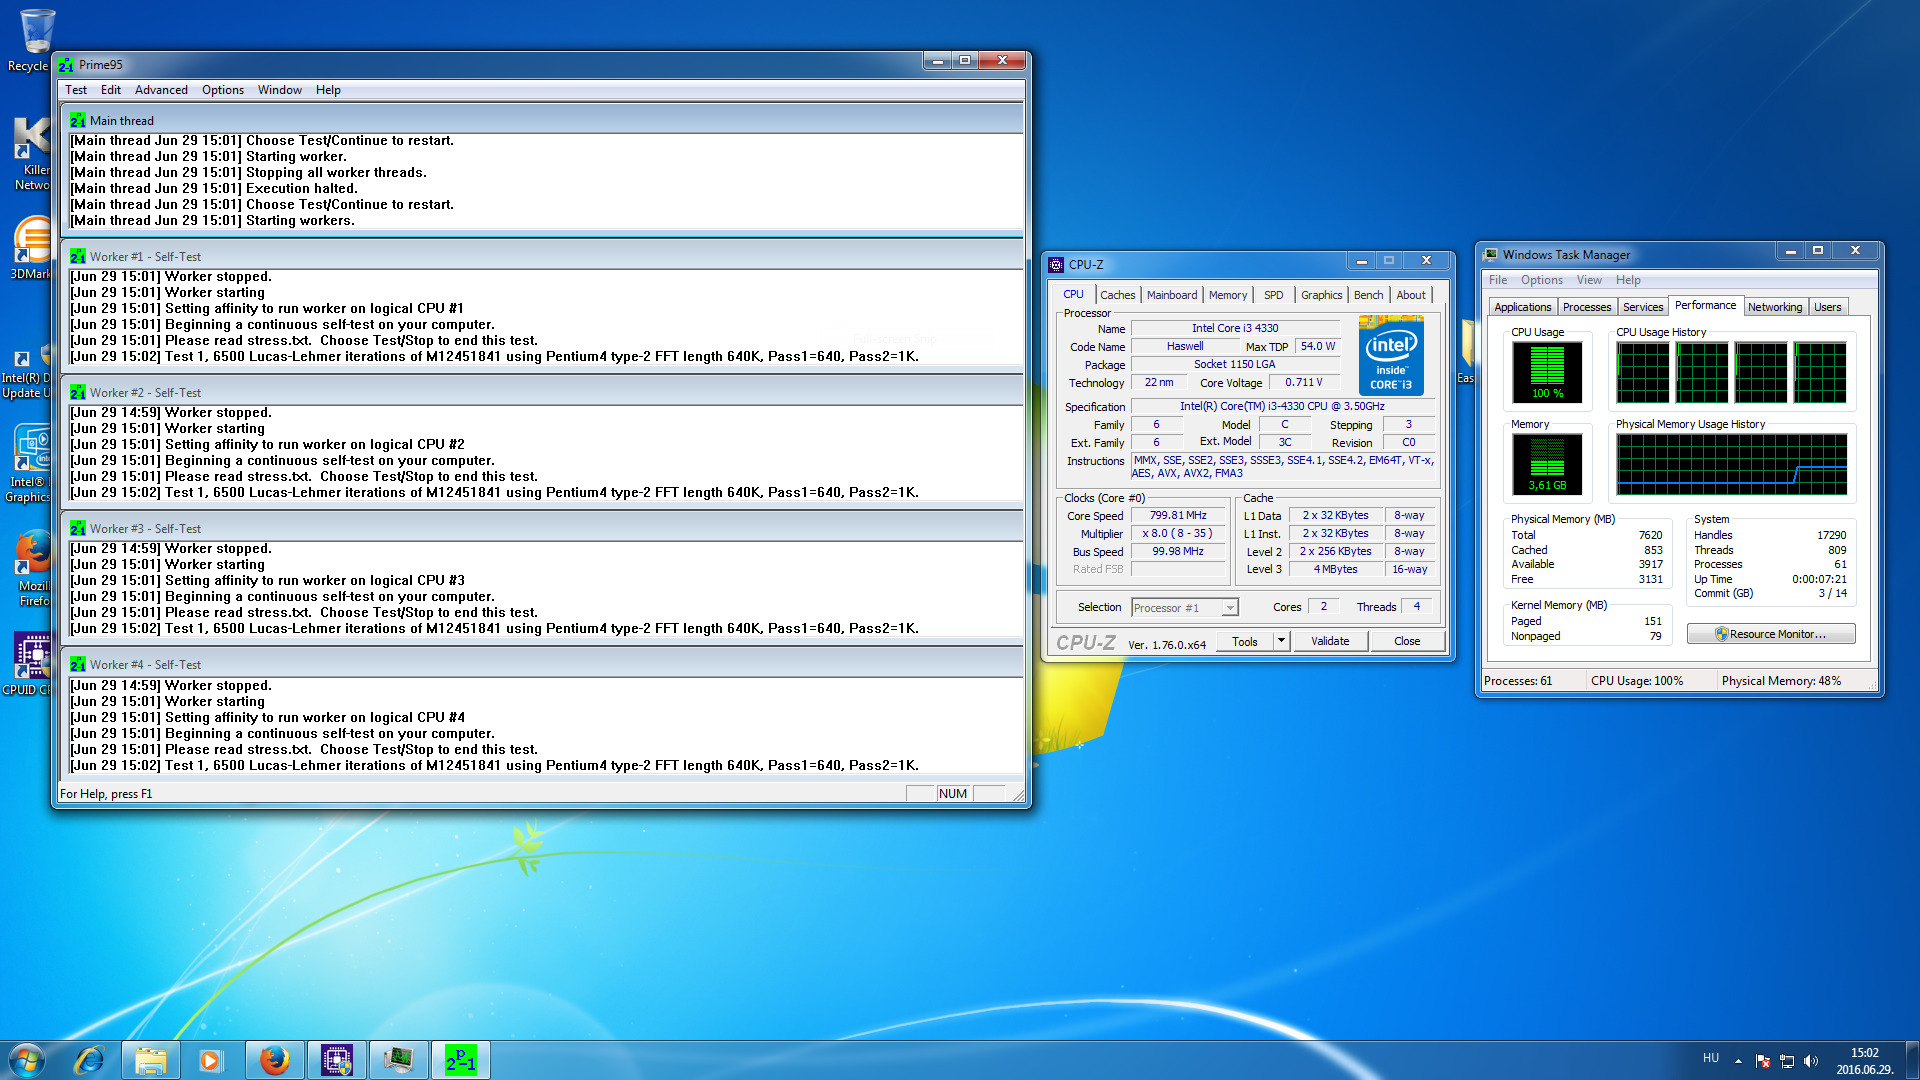Switch to CPU-Z Caches tab
The height and width of the screenshot is (1080, 1920).
click(x=1117, y=295)
